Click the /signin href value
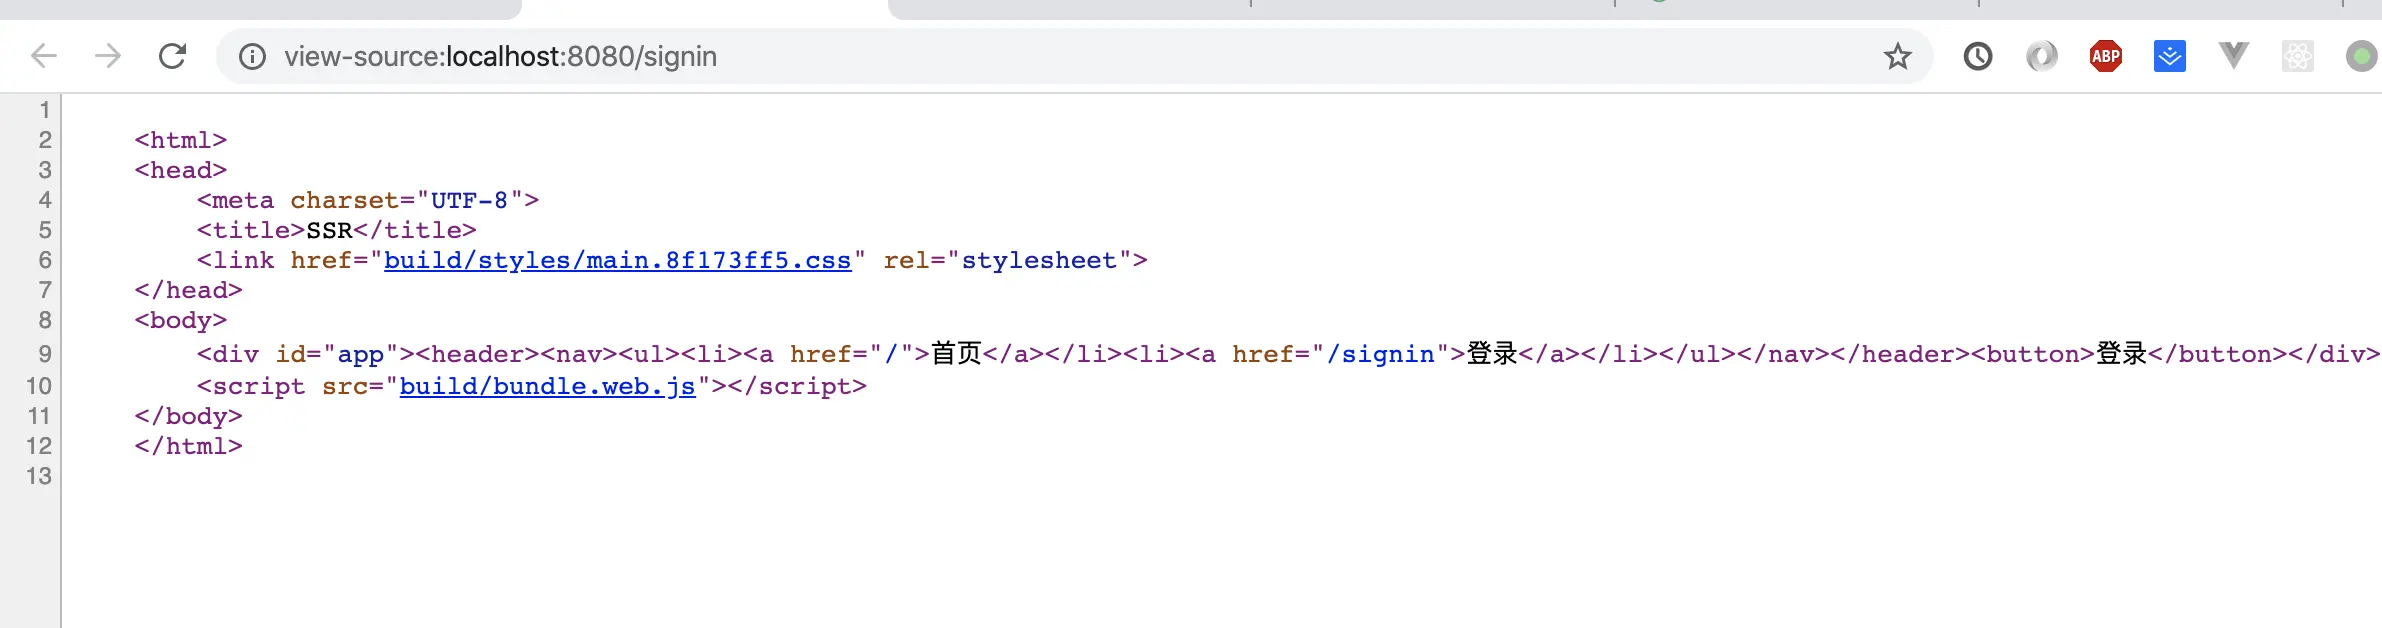 tap(1380, 354)
